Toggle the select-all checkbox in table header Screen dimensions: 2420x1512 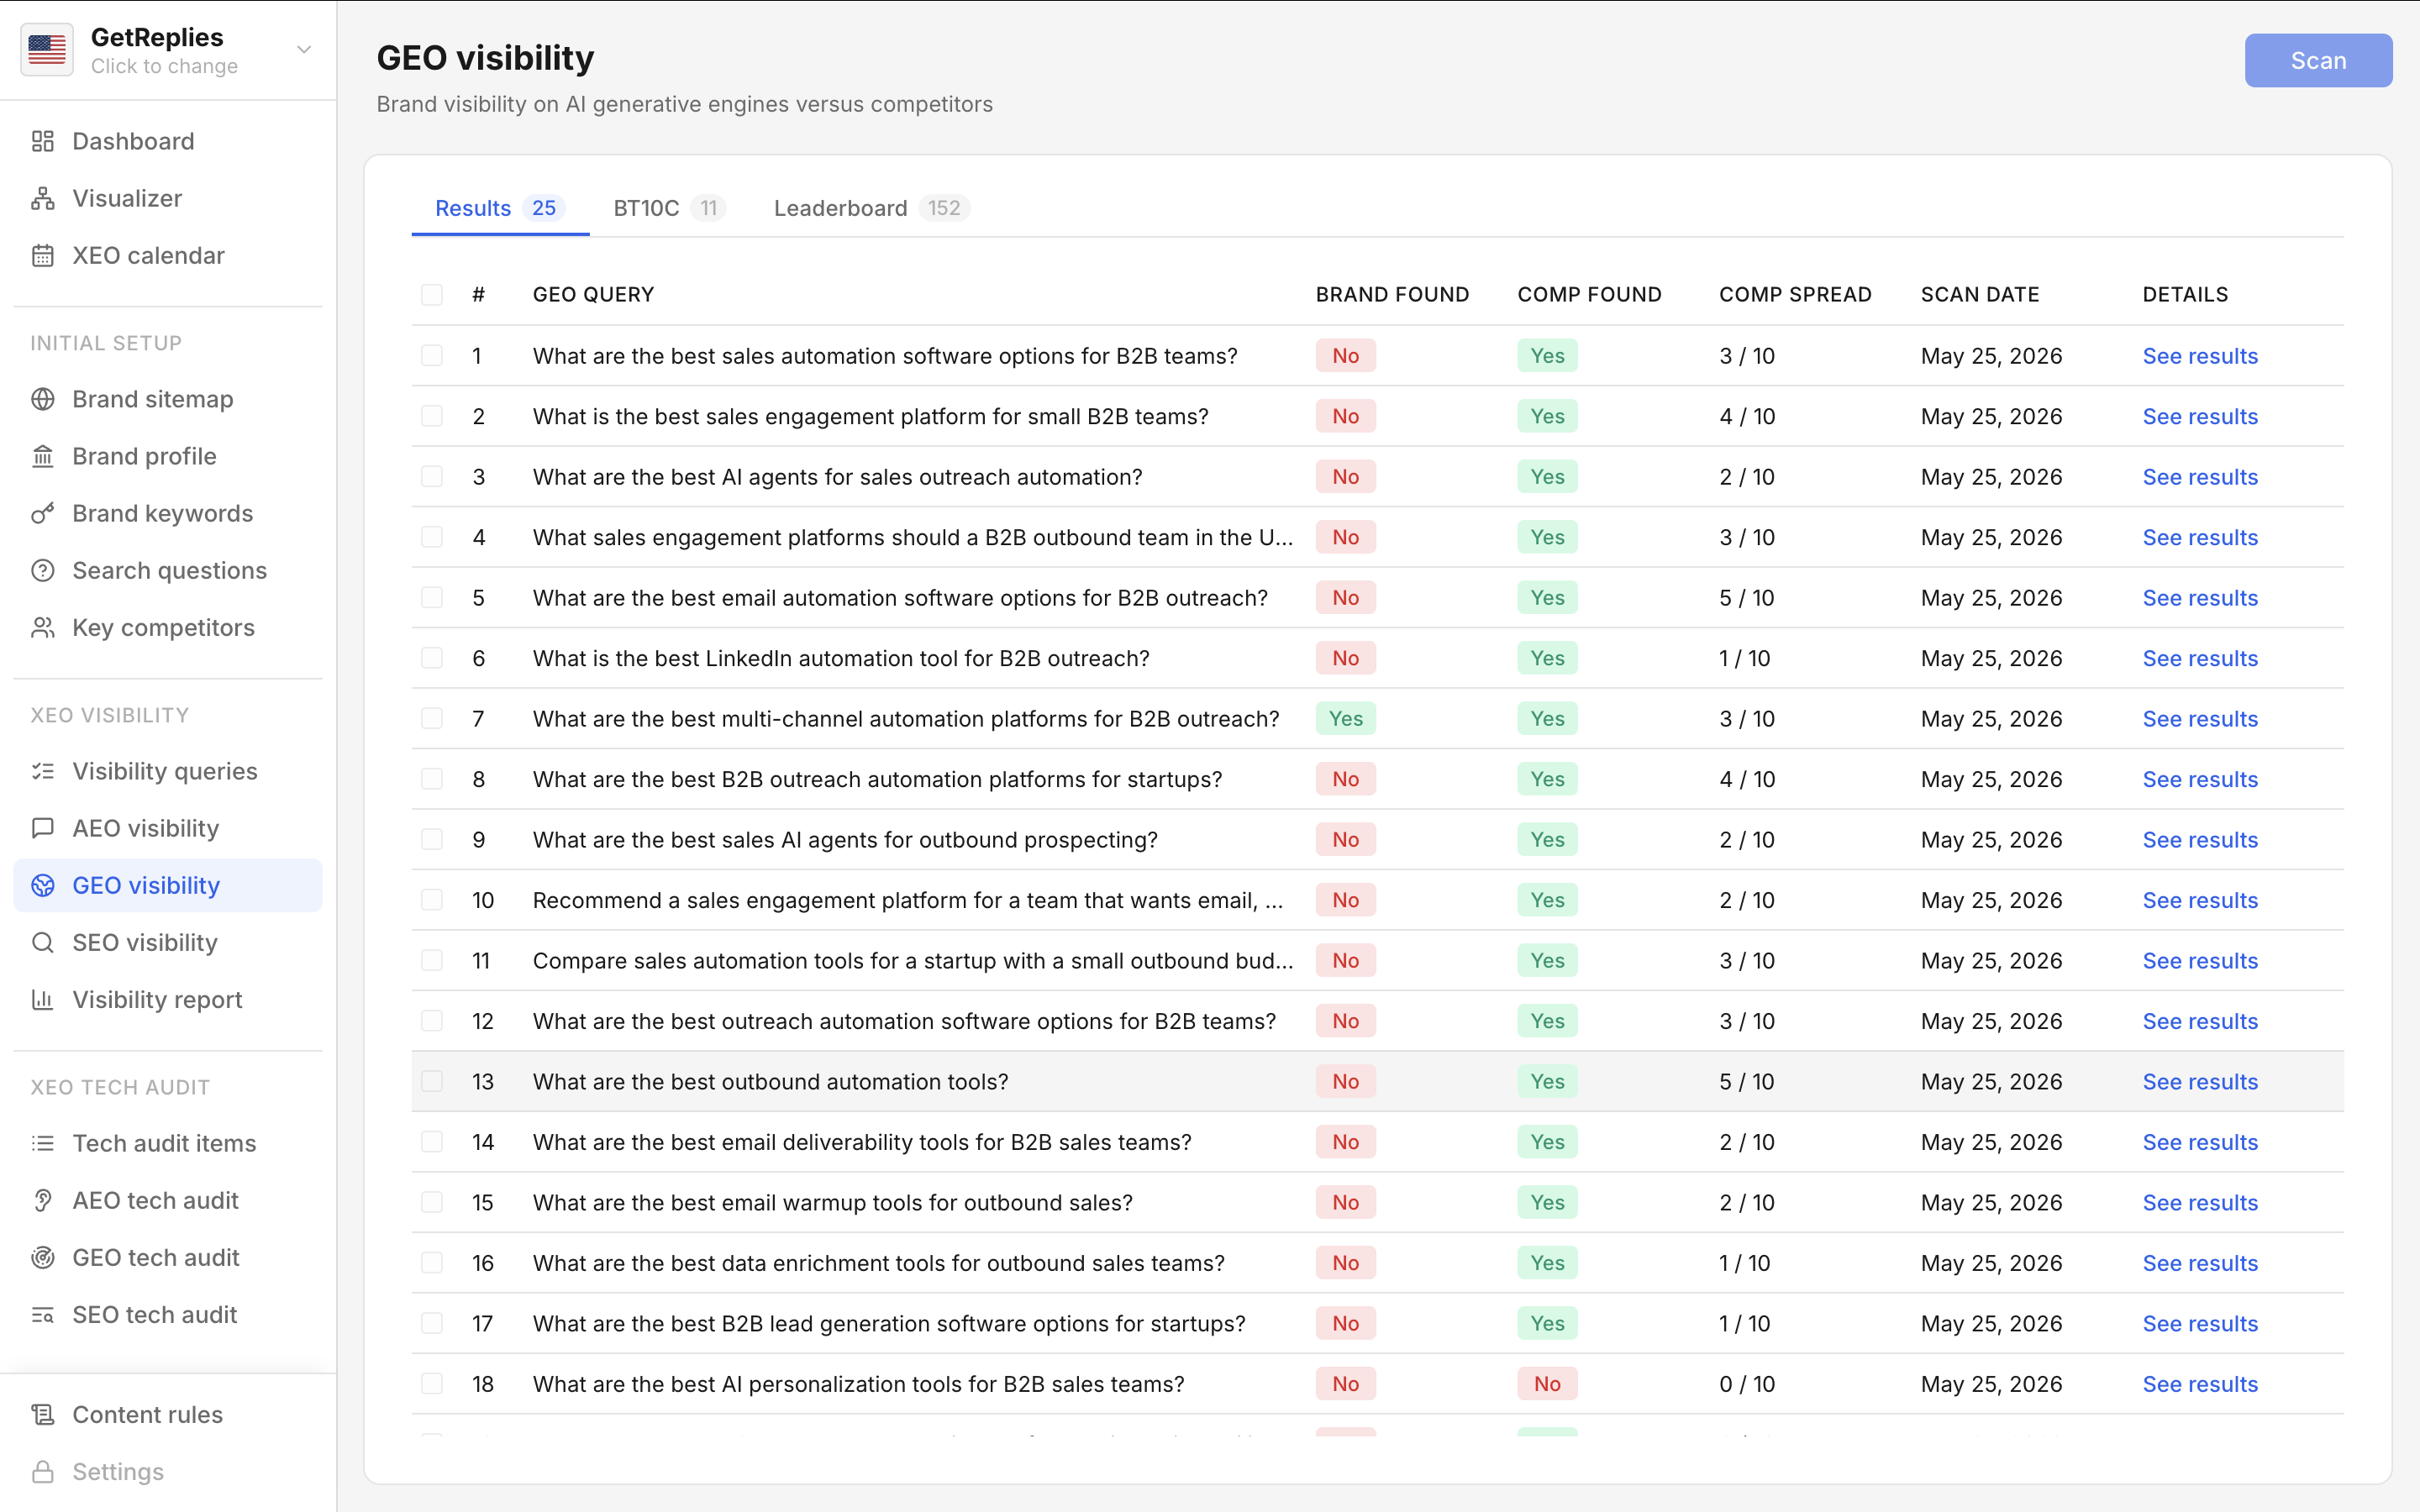[x=432, y=294]
